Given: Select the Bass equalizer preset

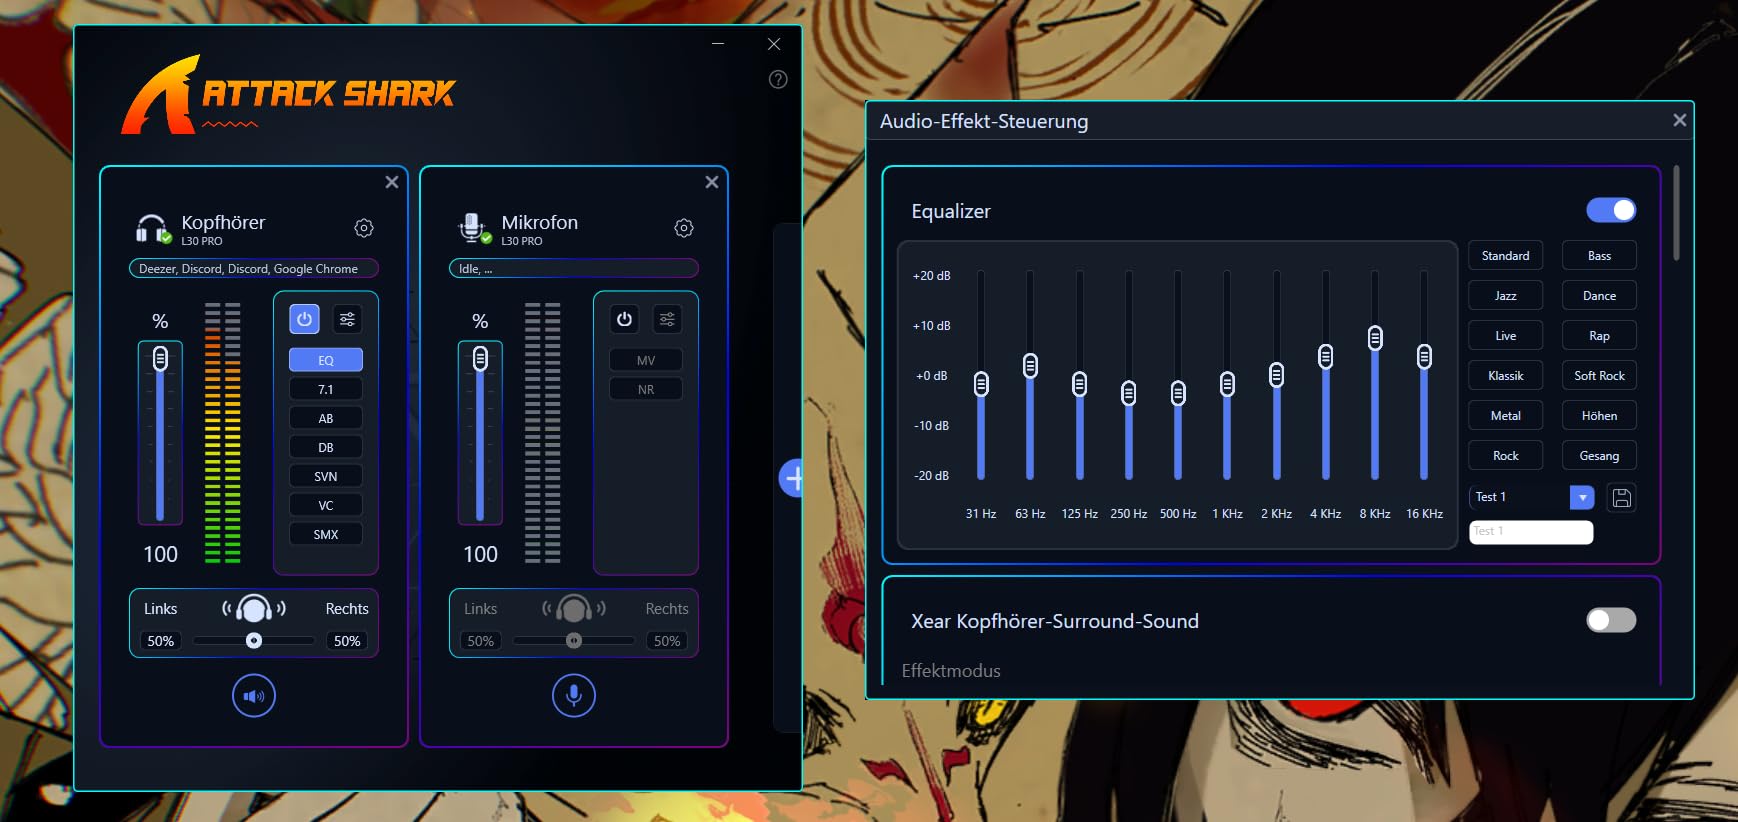Looking at the screenshot, I should pos(1599,255).
